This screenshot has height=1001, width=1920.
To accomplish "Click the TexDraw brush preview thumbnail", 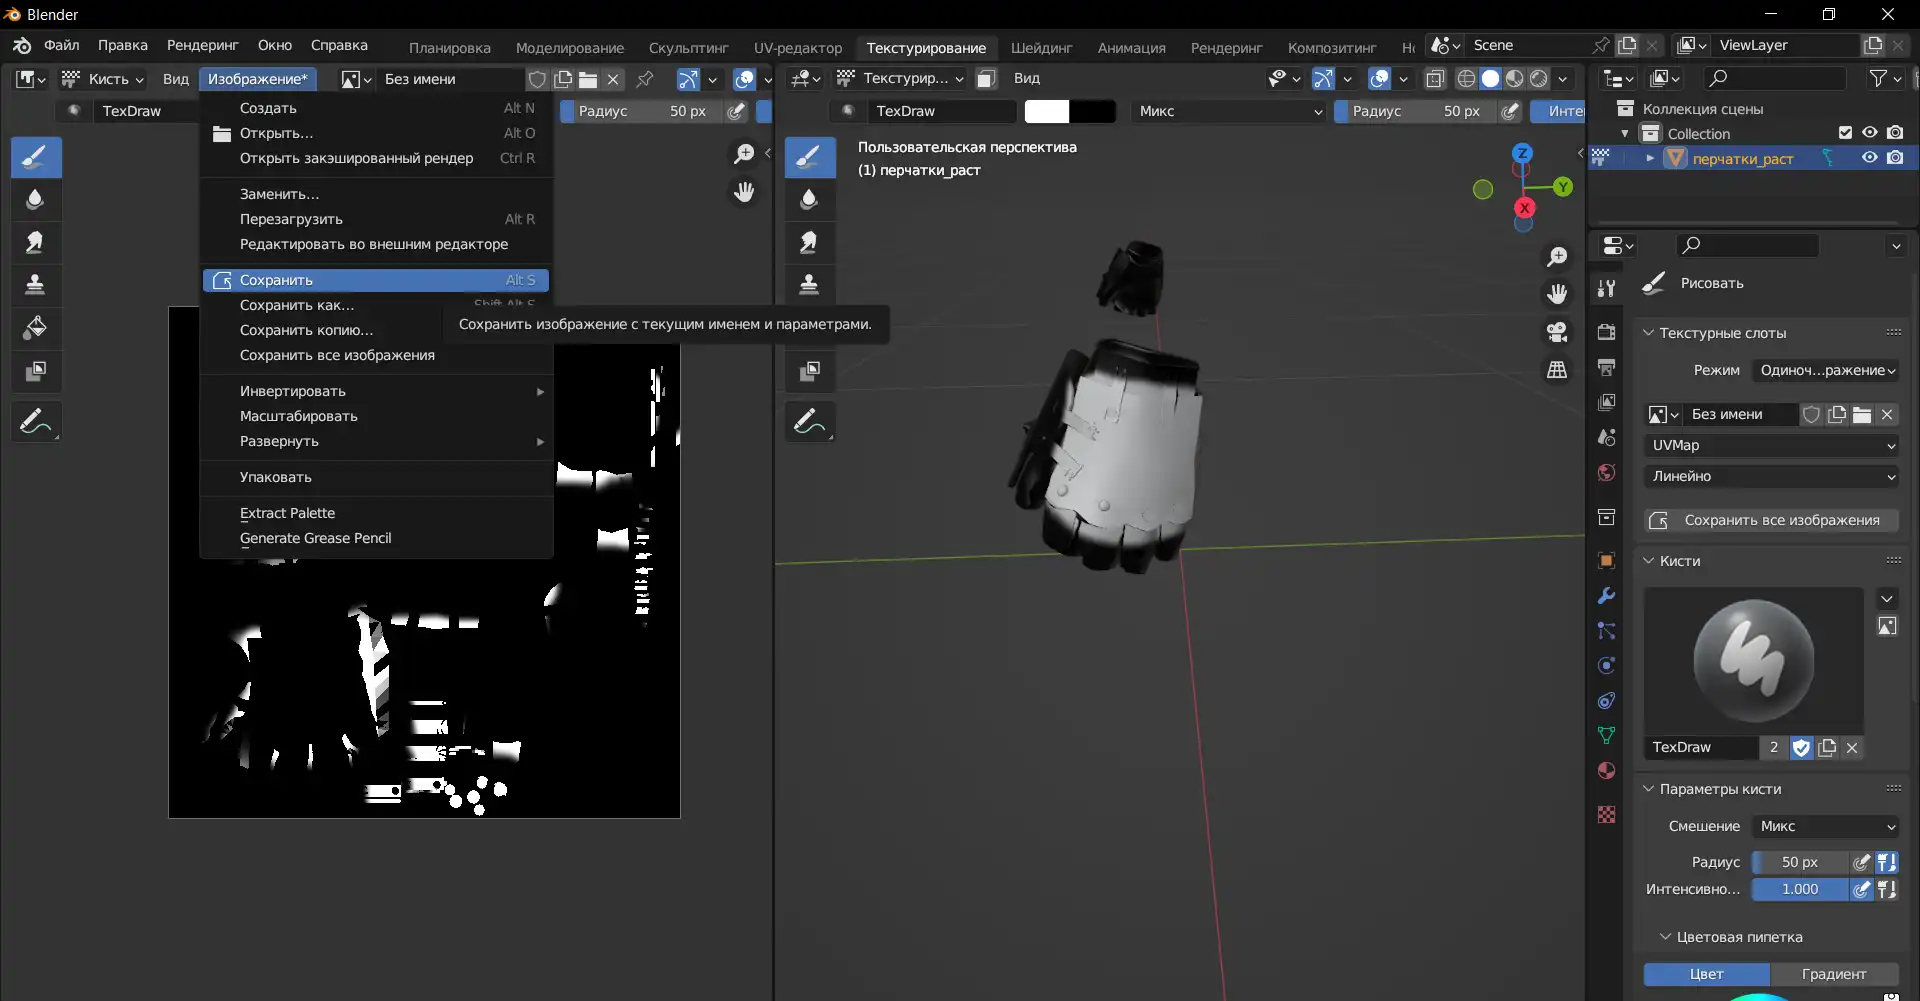I will (1753, 660).
